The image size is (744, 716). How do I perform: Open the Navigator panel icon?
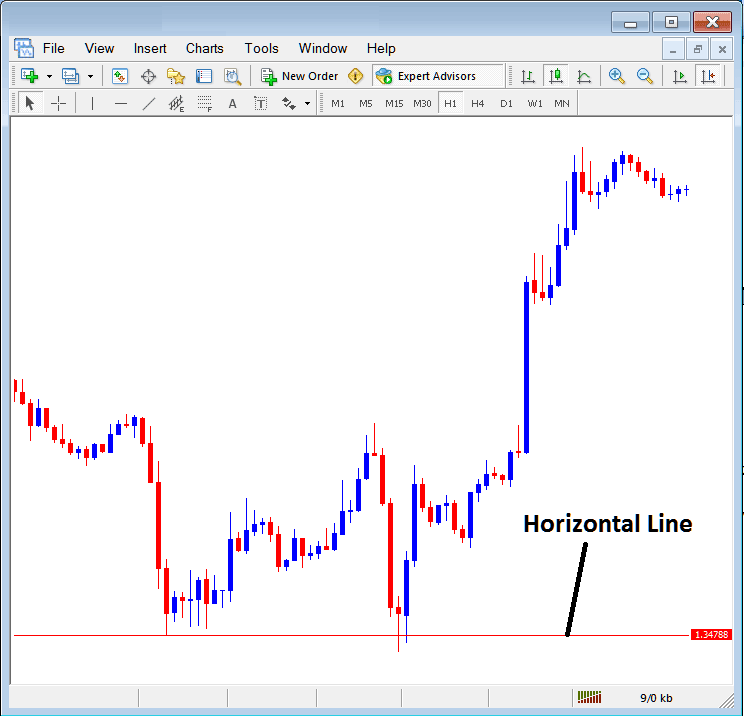[x=176, y=76]
